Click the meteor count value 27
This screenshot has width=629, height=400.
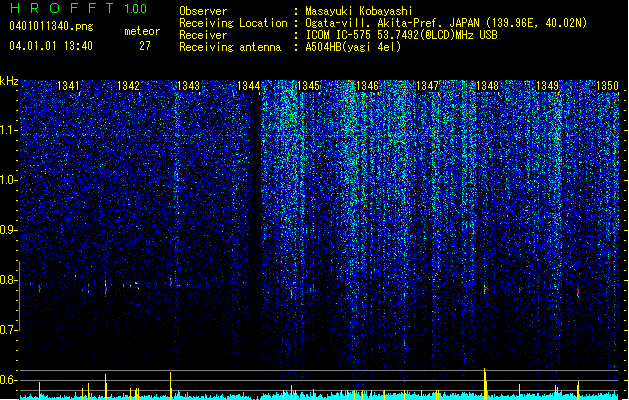pyautogui.click(x=145, y=46)
